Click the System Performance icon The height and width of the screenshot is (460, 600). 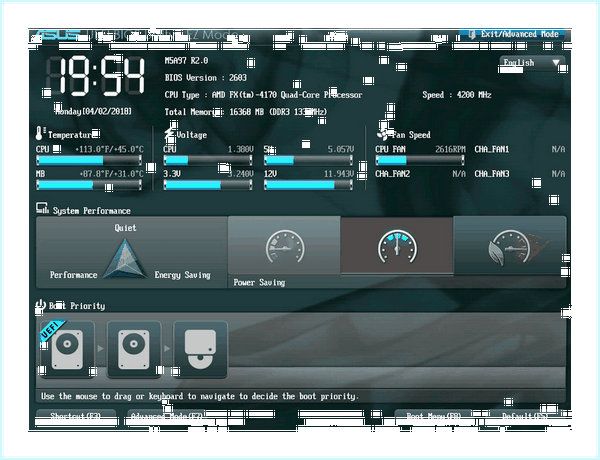(x=42, y=208)
